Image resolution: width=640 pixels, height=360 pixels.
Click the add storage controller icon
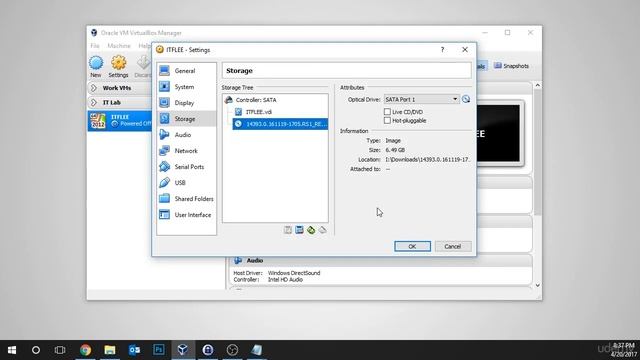(x=288, y=230)
